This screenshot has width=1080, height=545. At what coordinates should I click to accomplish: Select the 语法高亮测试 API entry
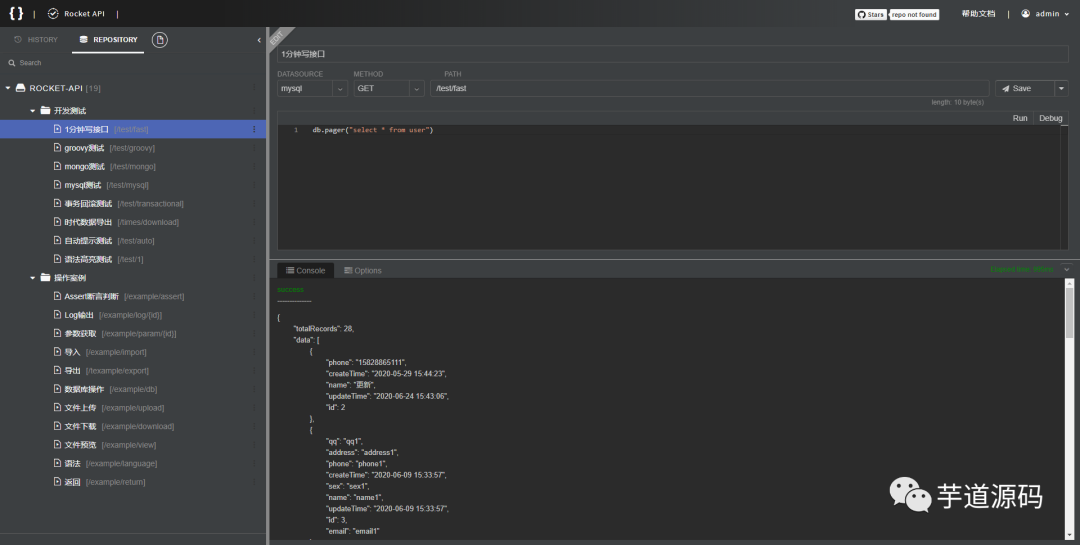click(x=133, y=259)
